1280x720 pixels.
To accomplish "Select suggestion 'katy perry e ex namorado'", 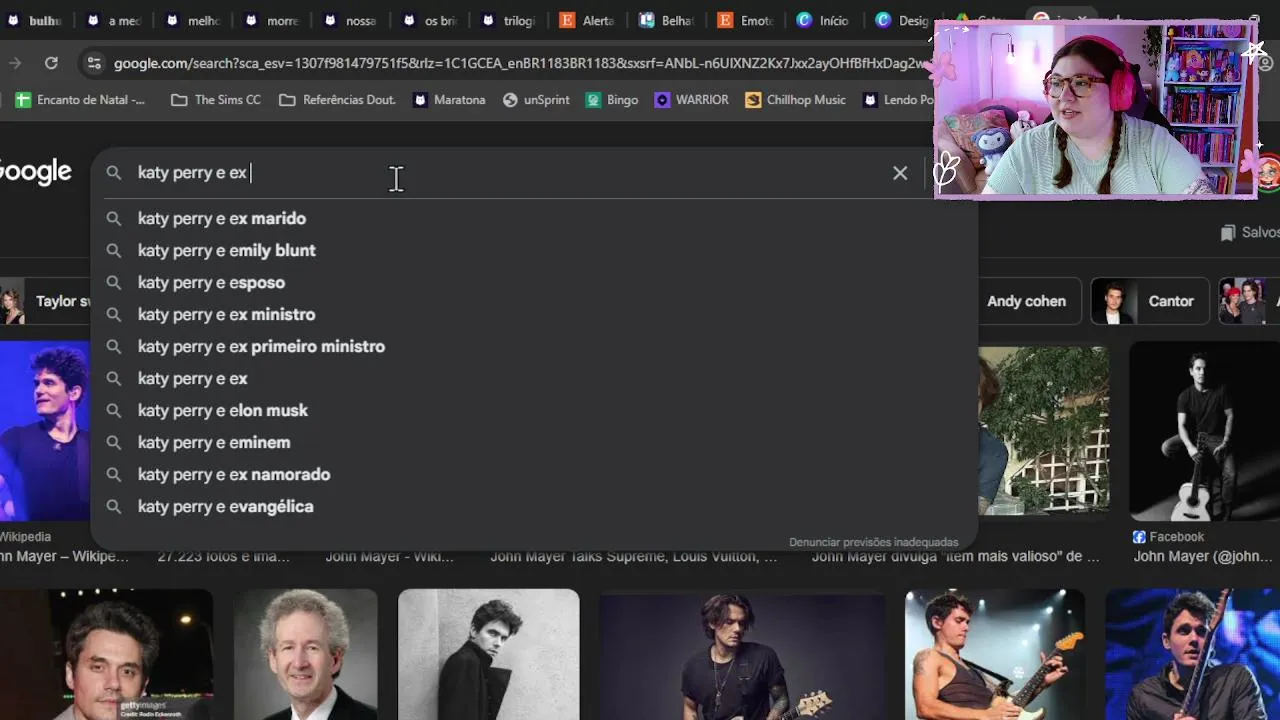I will click(533, 474).
